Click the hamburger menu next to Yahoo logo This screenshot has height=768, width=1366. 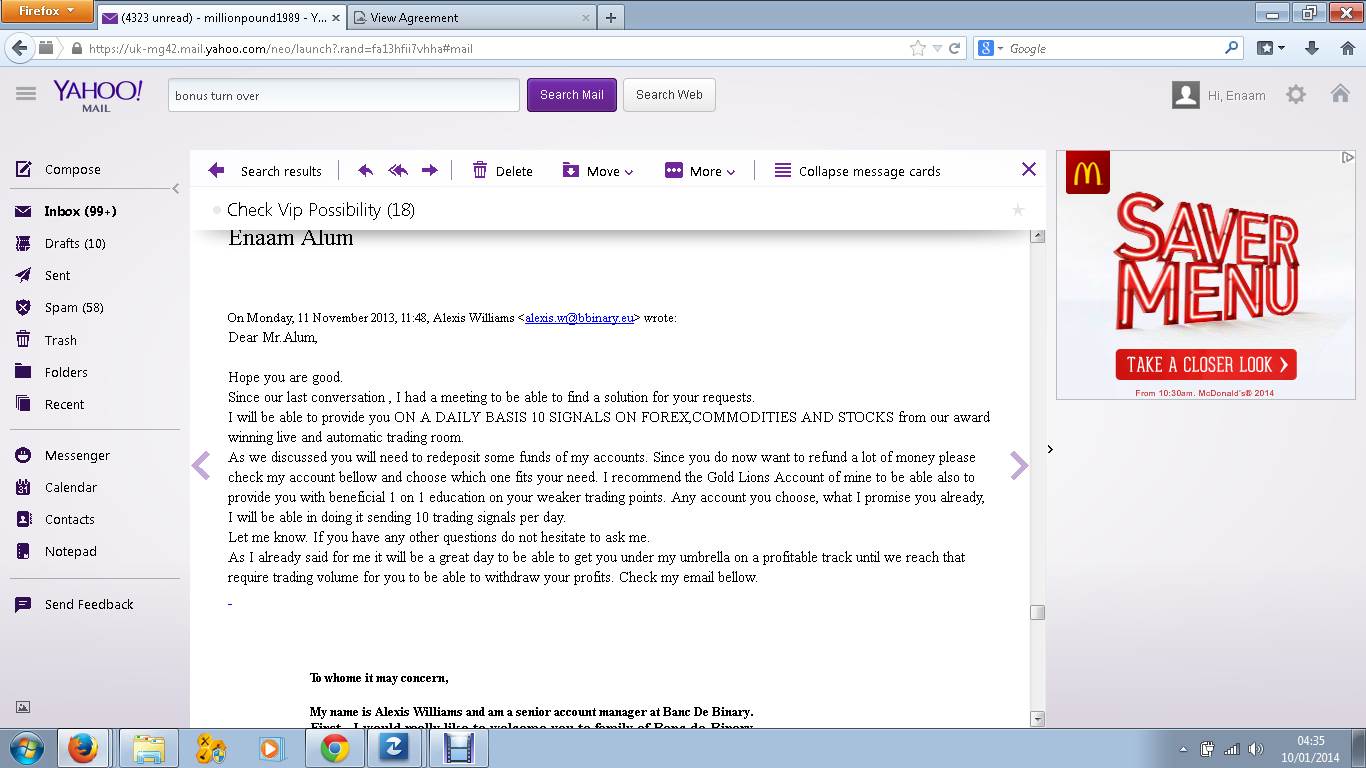(26, 94)
